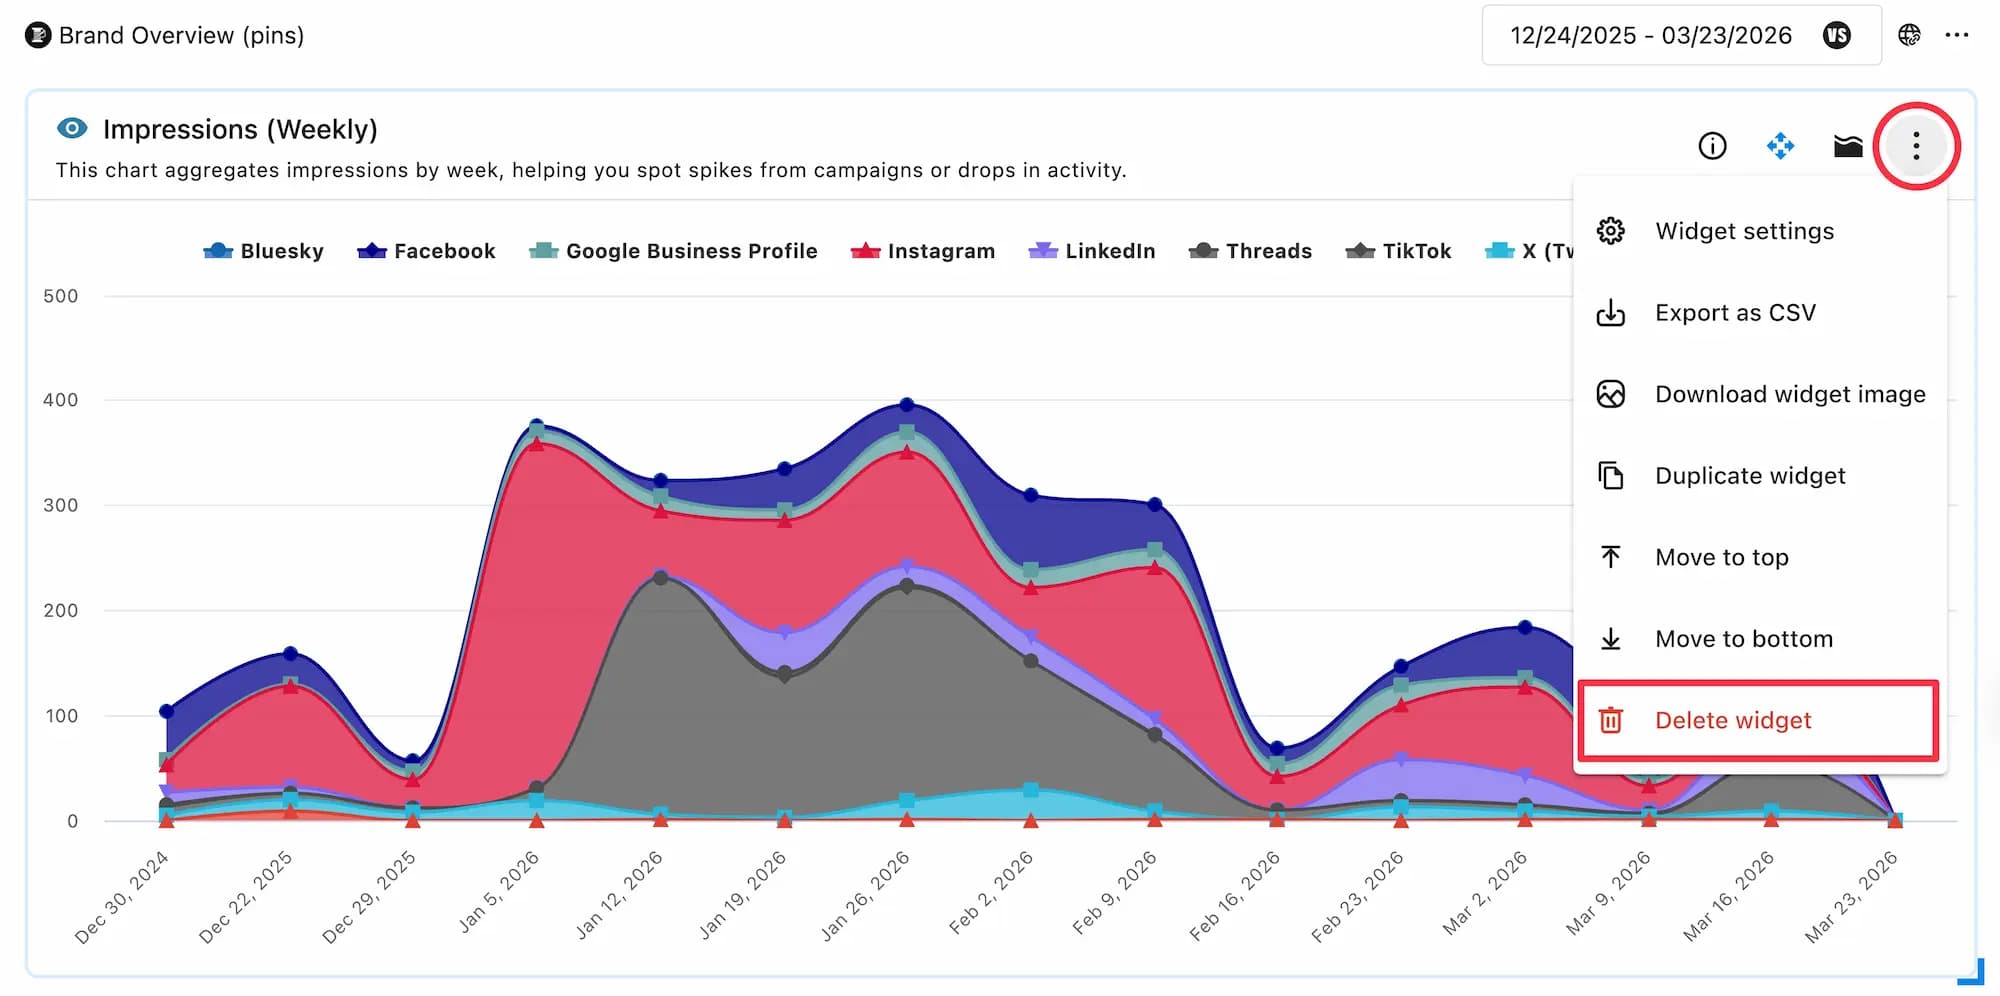Toggle the LinkedIn legend entry

pyautogui.click(x=1092, y=251)
